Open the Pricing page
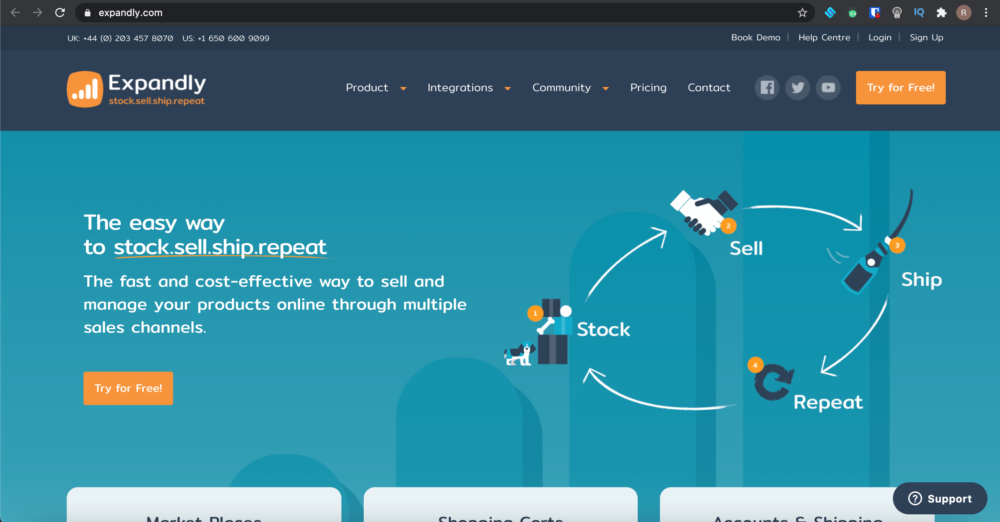 (648, 87)
